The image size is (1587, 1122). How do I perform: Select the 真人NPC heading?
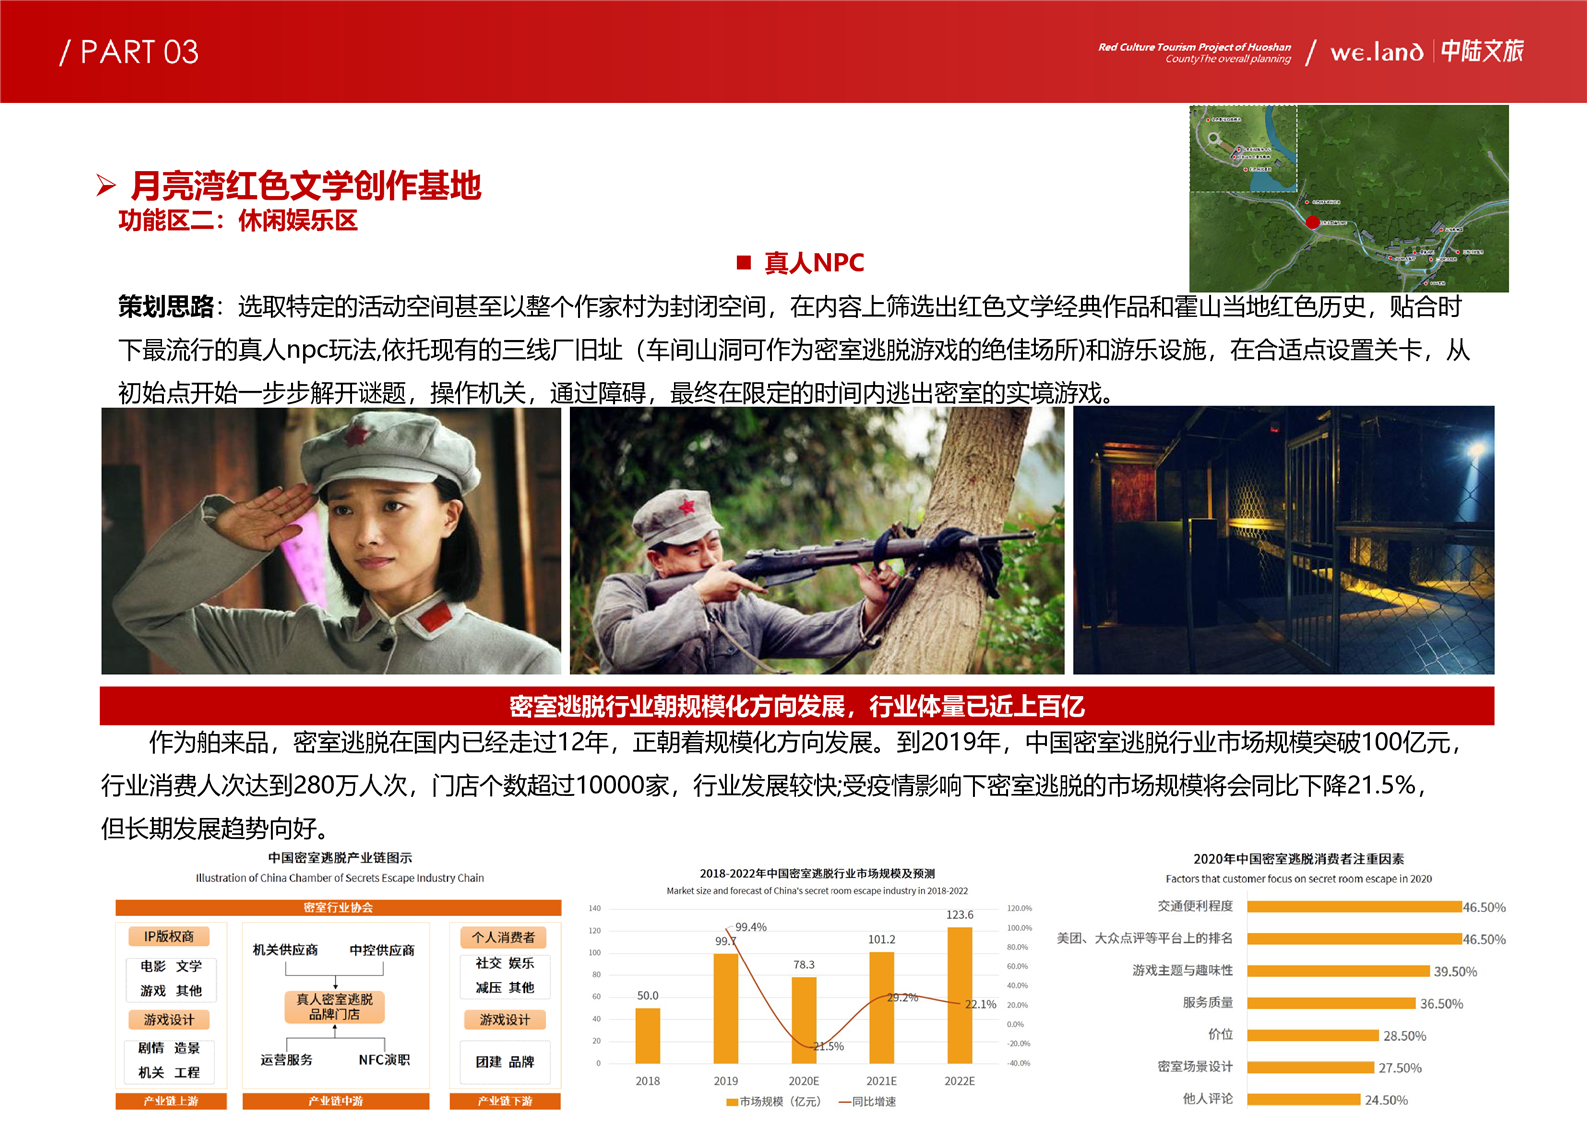click(814, 263)
